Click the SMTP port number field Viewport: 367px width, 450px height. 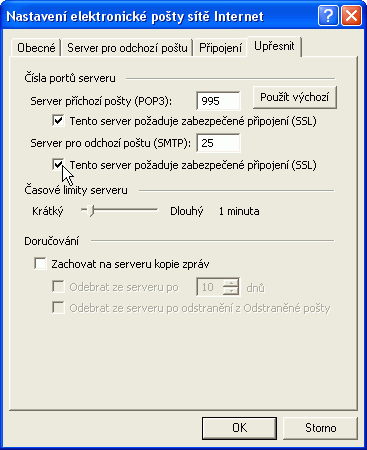[218, 143]
